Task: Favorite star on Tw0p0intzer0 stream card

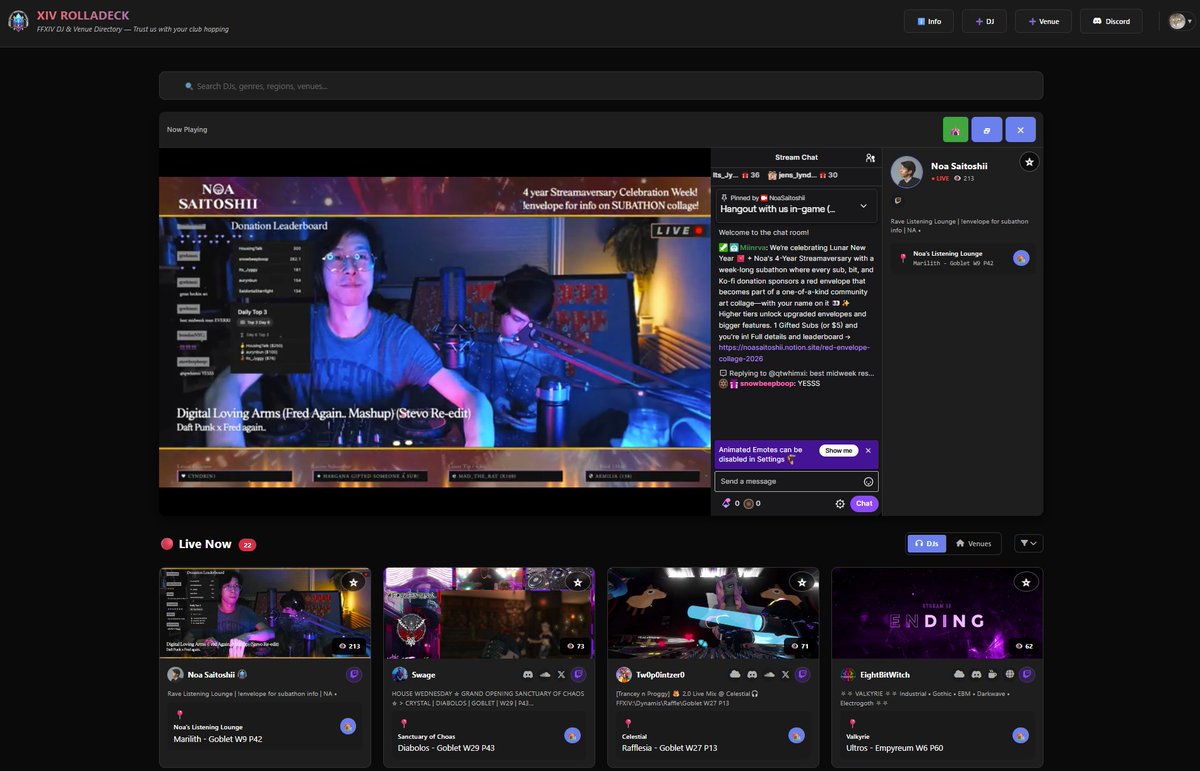Action: [801, 581]
